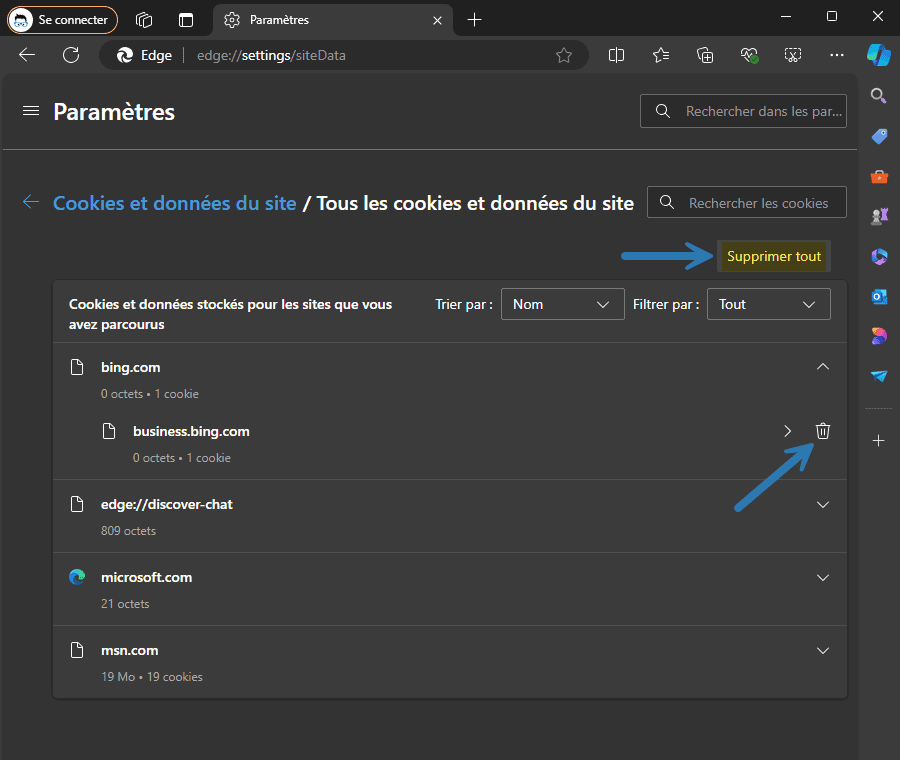Expand the msn.com entry
Screen dimensions: 900x760
click(x=823, y=650)
